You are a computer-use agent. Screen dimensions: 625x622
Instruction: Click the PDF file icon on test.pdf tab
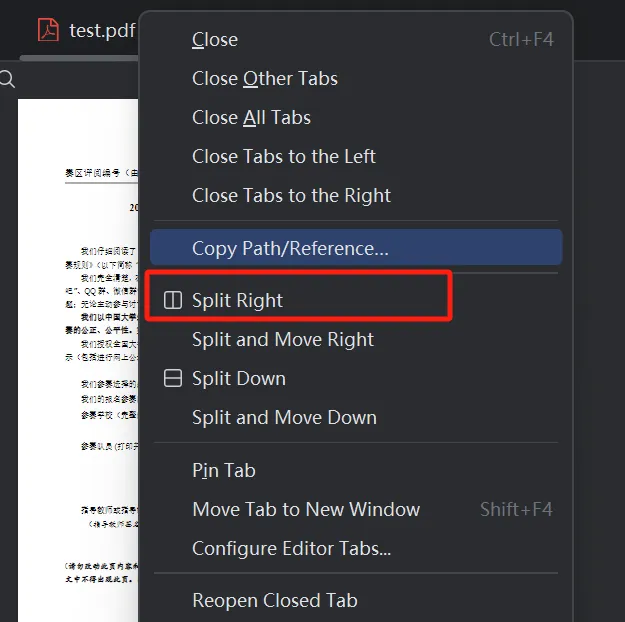(x=48, y=30)
